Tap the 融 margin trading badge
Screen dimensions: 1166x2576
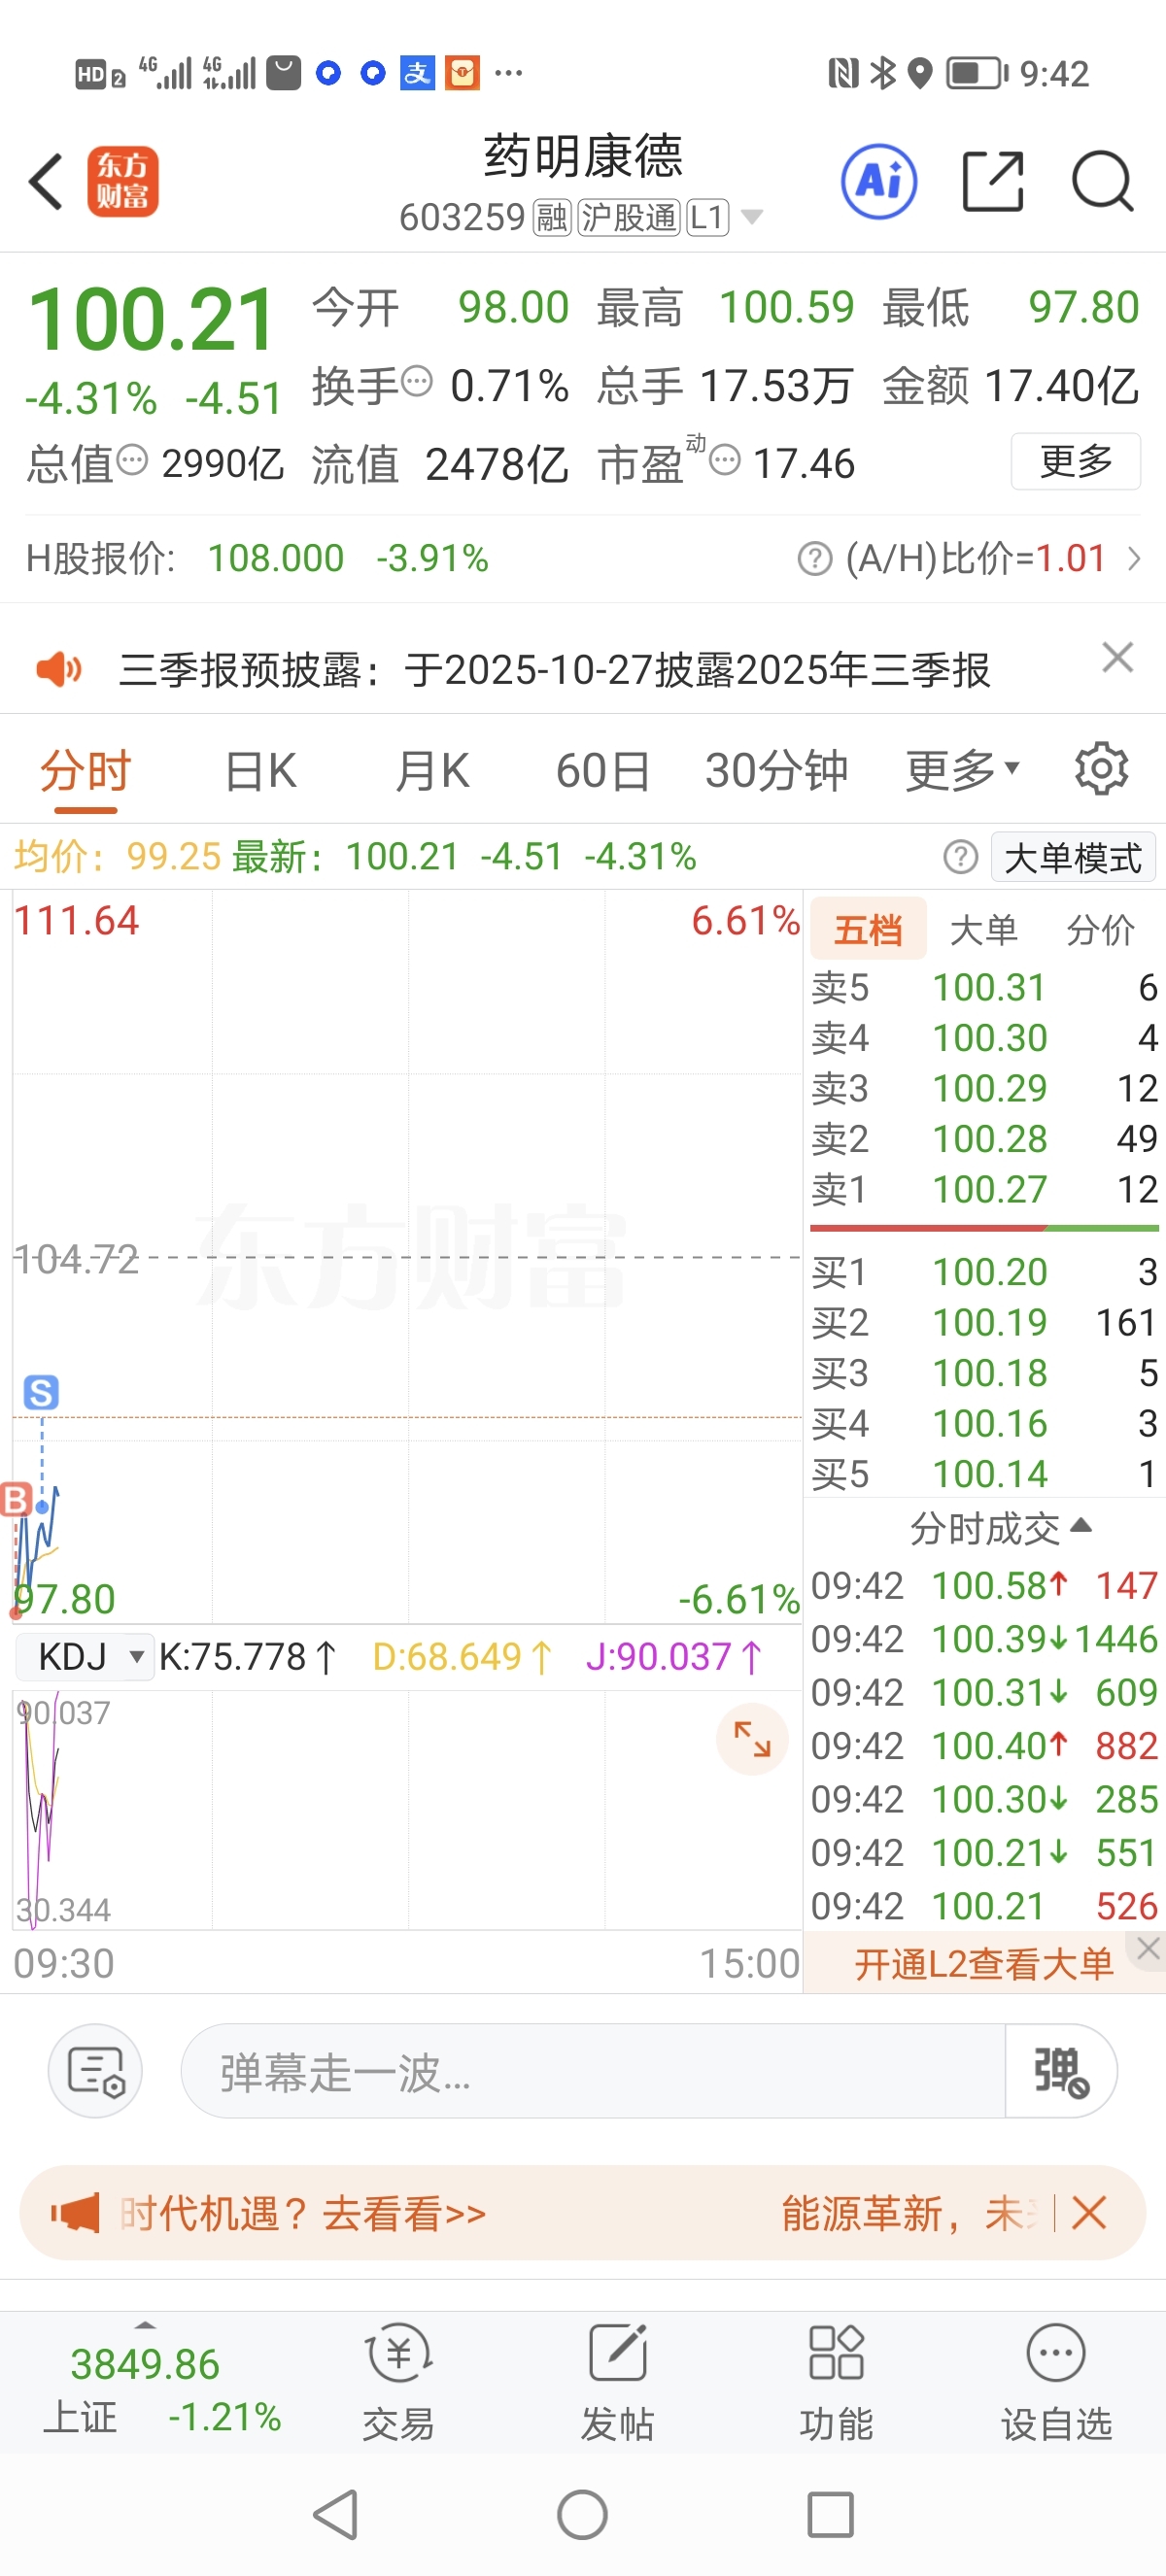[x=552, y=217]
